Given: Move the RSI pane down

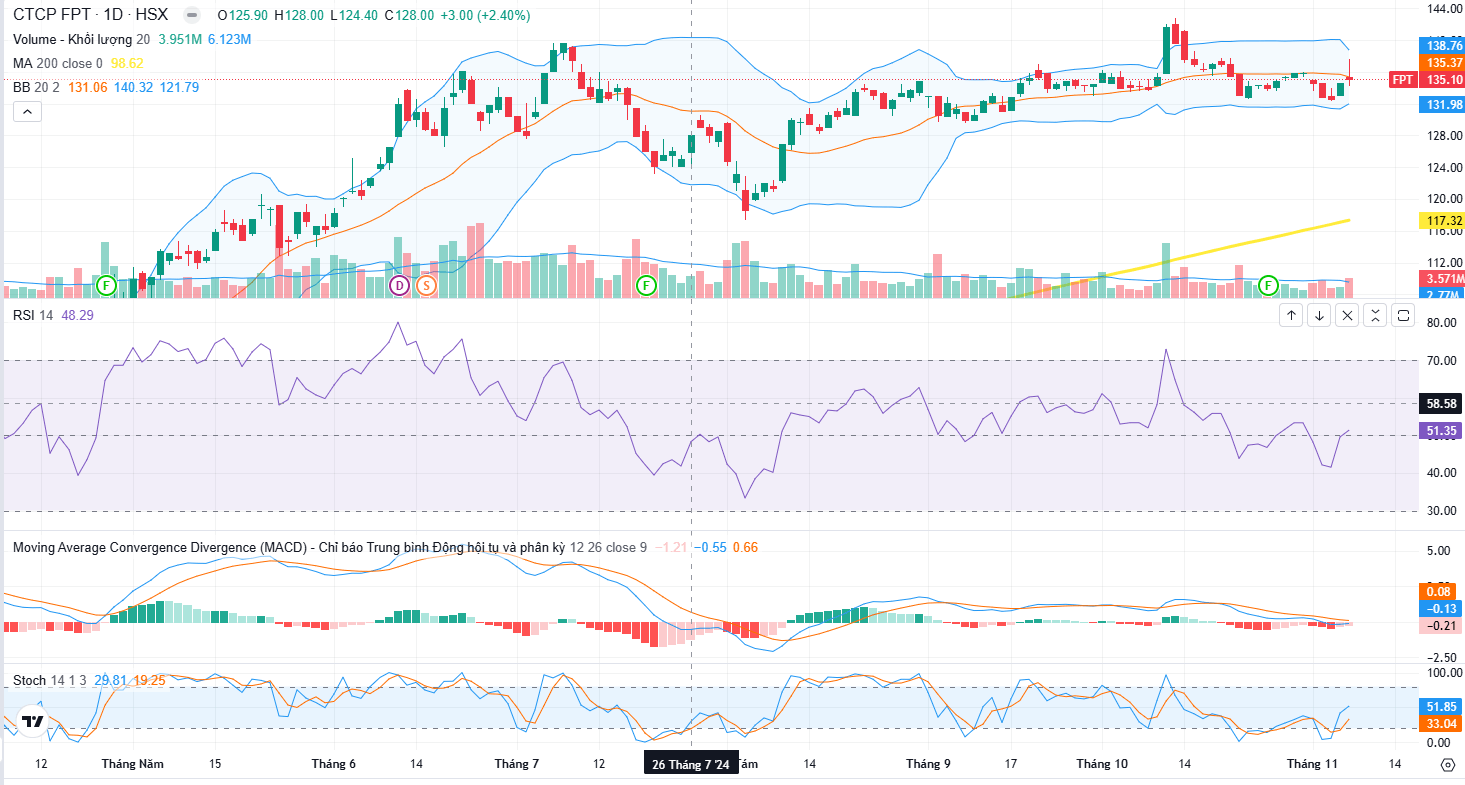Looking at the screenshot, I should pyautogui.click(x=1319, y=316).
